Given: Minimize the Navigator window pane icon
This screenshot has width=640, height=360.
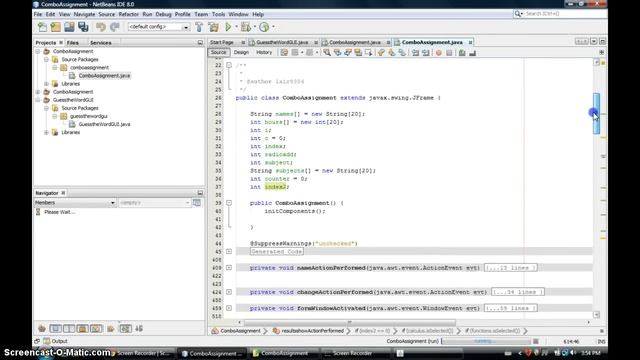Looking at the screenshot, I should click(x=200, y=193).
